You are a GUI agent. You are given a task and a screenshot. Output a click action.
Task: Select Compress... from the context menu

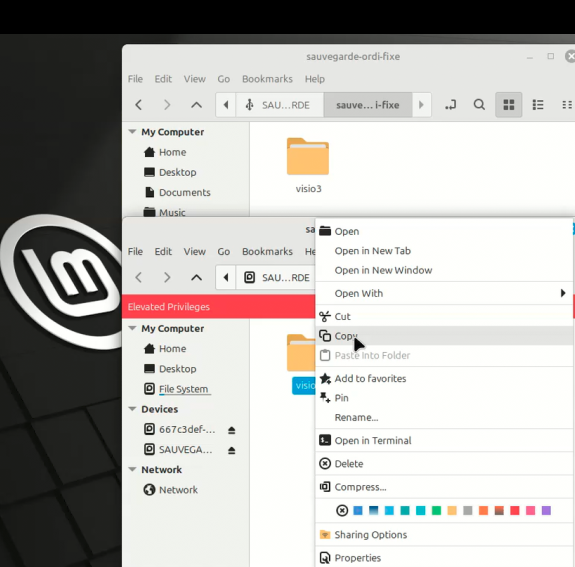[444, 487]
